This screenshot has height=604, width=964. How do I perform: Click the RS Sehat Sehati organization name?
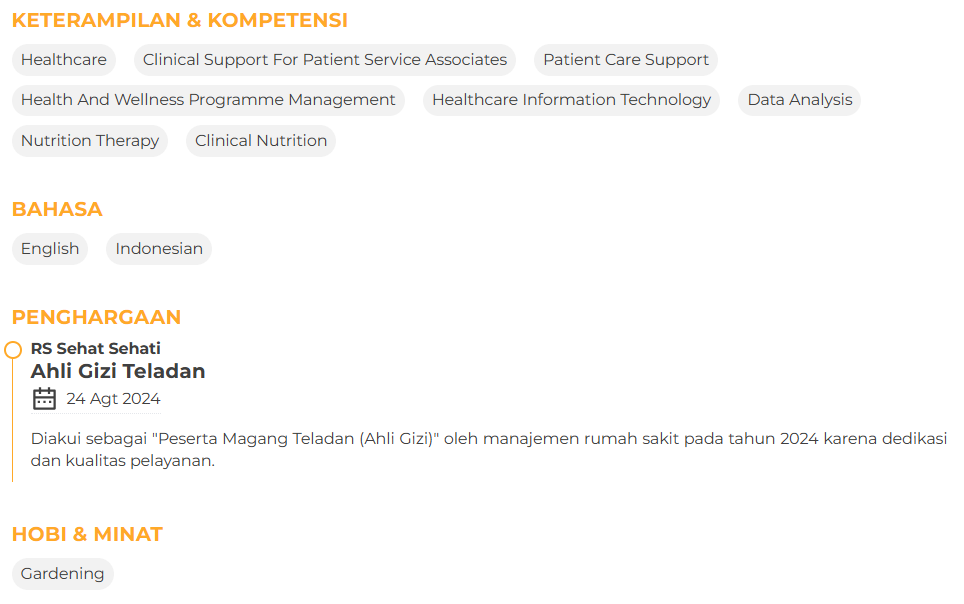(x=96, y=349)
